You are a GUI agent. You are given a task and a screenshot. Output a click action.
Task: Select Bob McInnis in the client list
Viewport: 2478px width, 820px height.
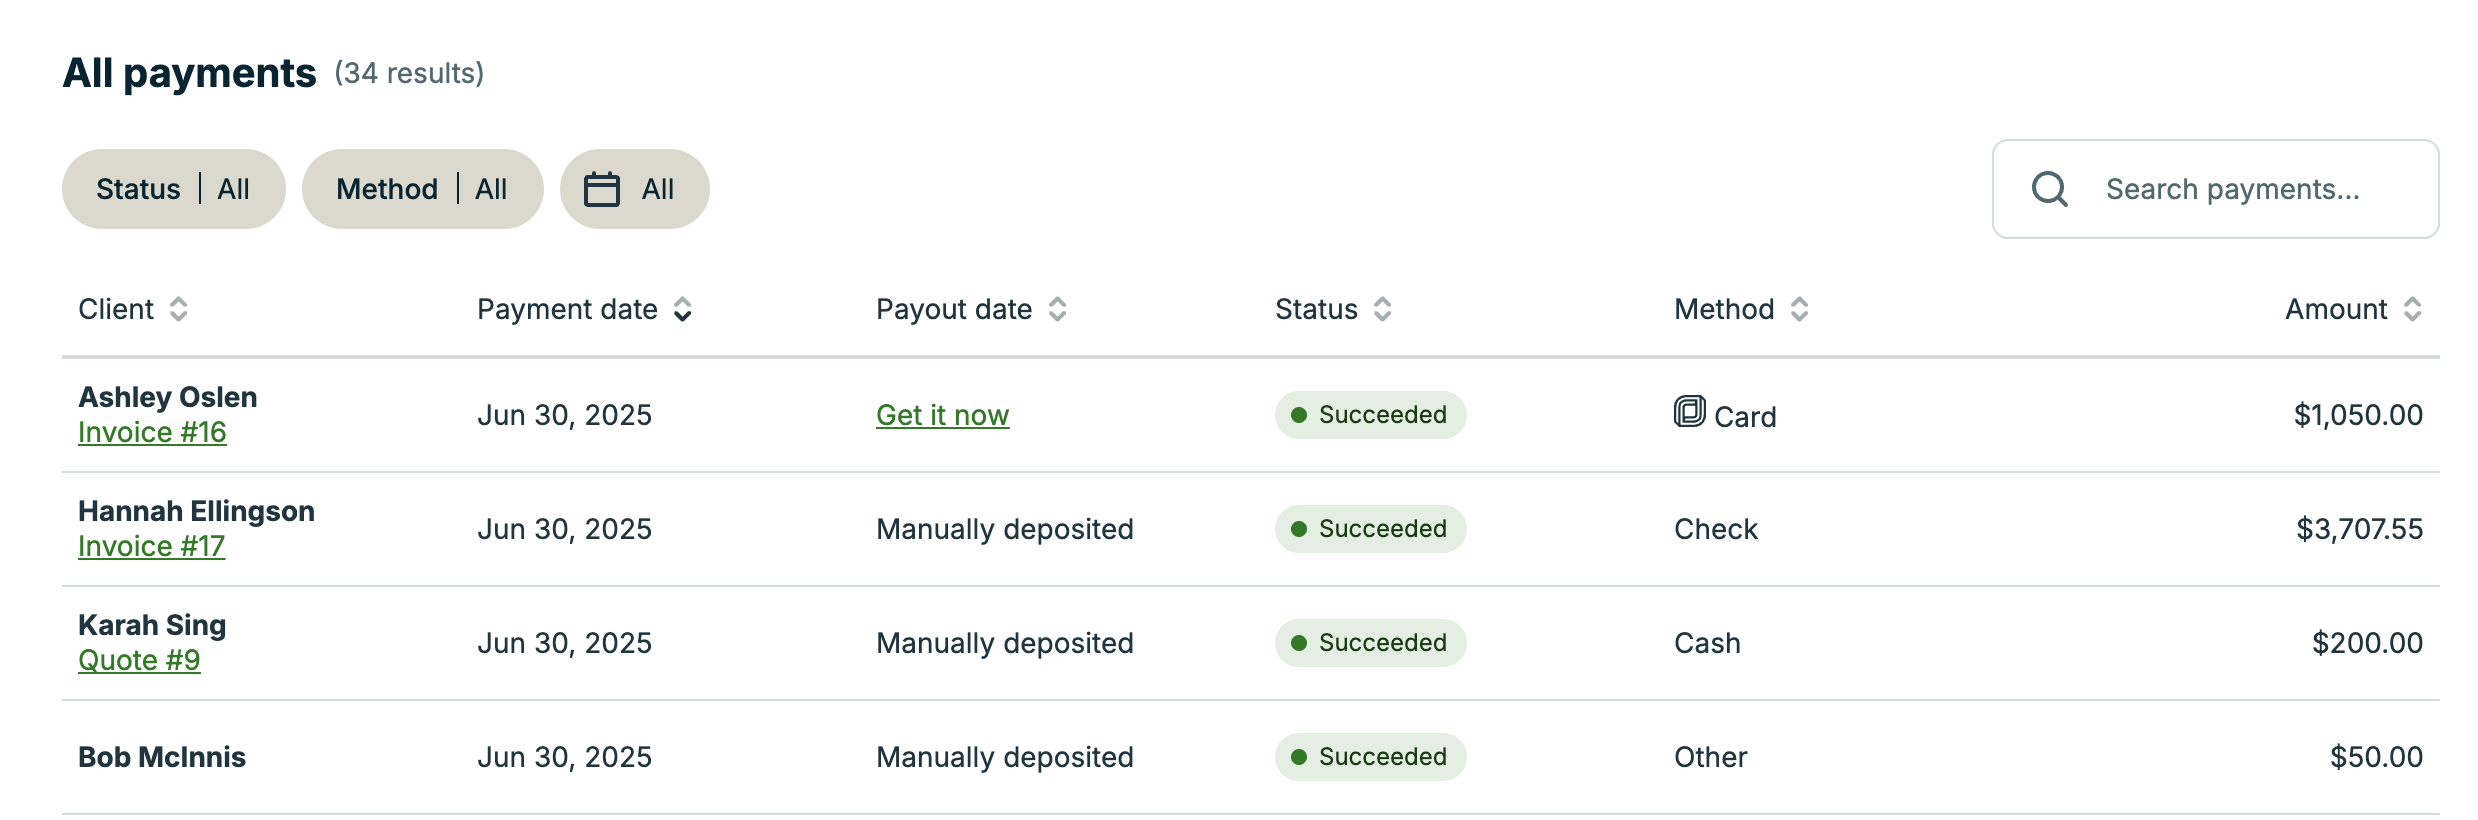click(x=162, y=757)
